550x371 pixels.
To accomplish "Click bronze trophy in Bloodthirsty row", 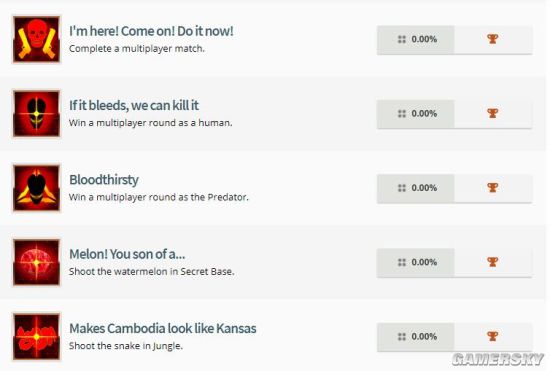I will point(492,187).
